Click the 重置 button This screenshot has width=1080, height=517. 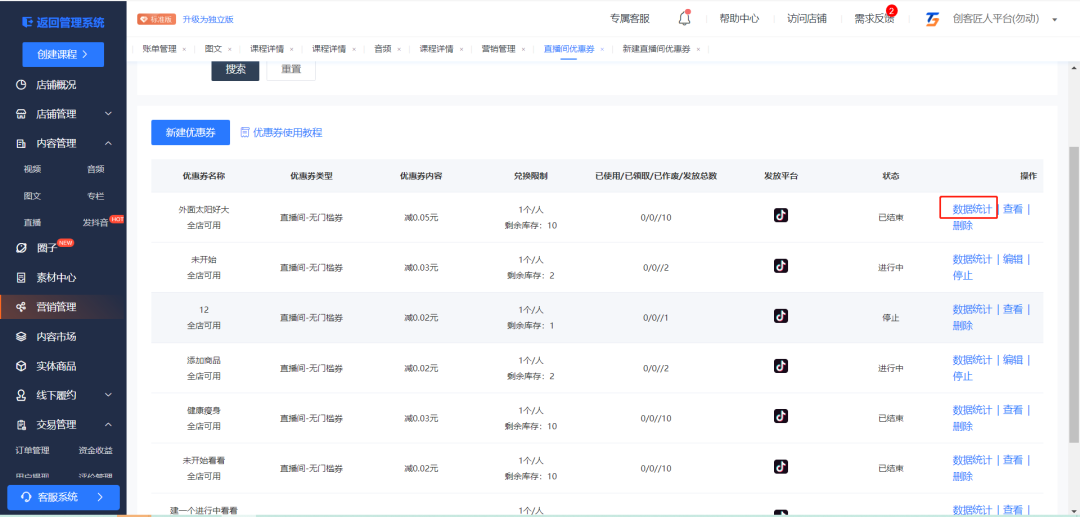click(x=291, y=70)
